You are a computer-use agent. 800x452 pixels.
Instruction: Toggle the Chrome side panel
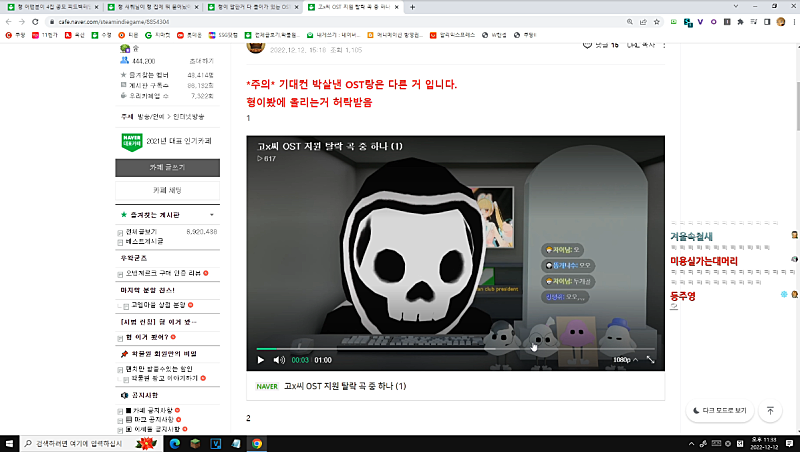coord(767,21)
